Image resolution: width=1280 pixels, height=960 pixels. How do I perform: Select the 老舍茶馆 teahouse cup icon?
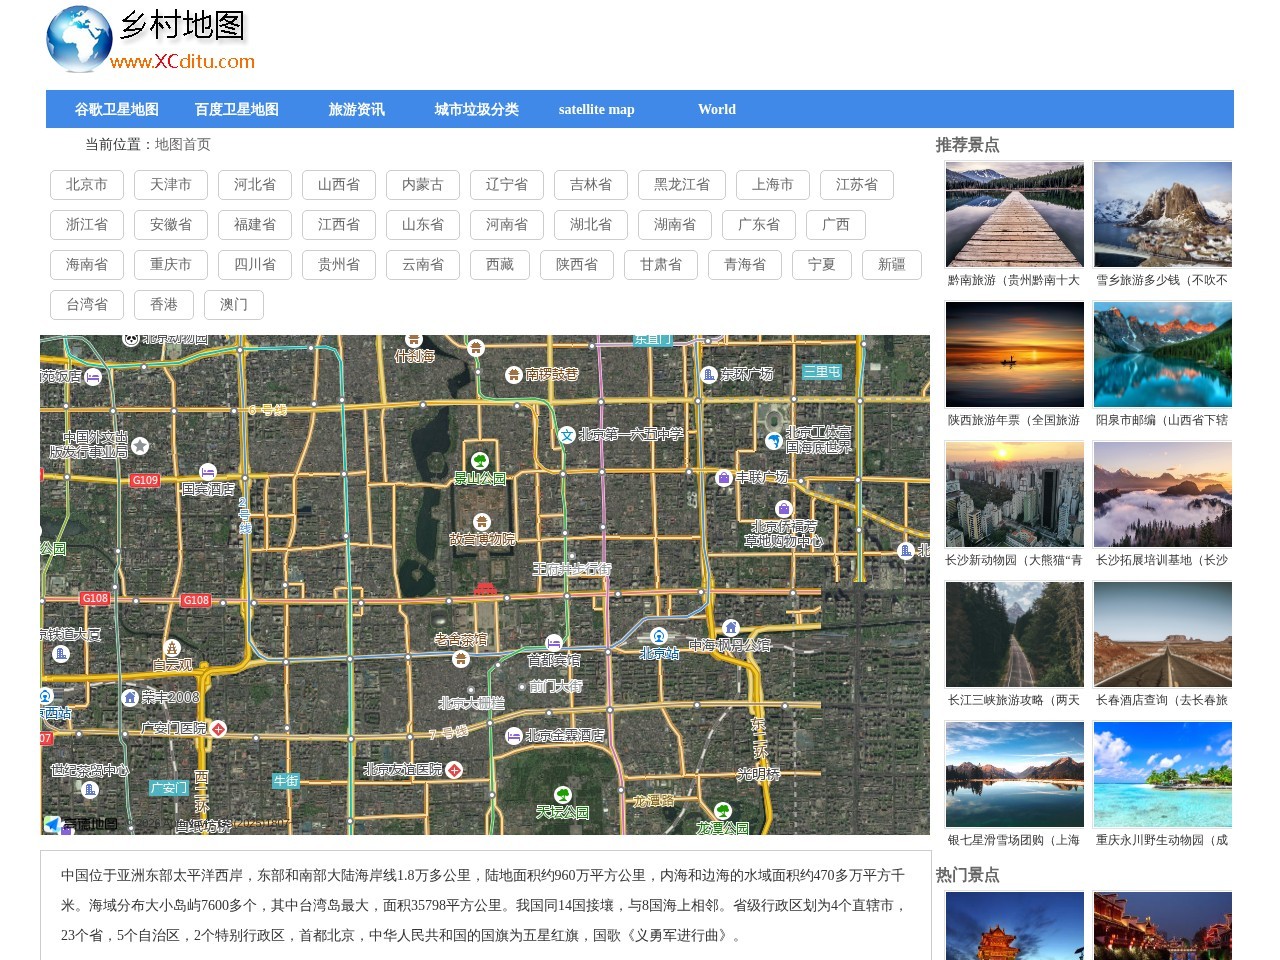click(x=462, y=658)
